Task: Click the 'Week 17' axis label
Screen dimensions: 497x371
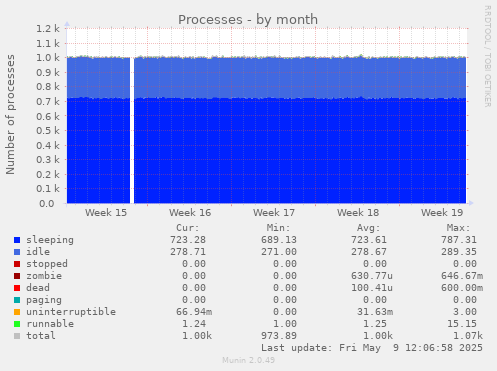Action: [274, 213]
